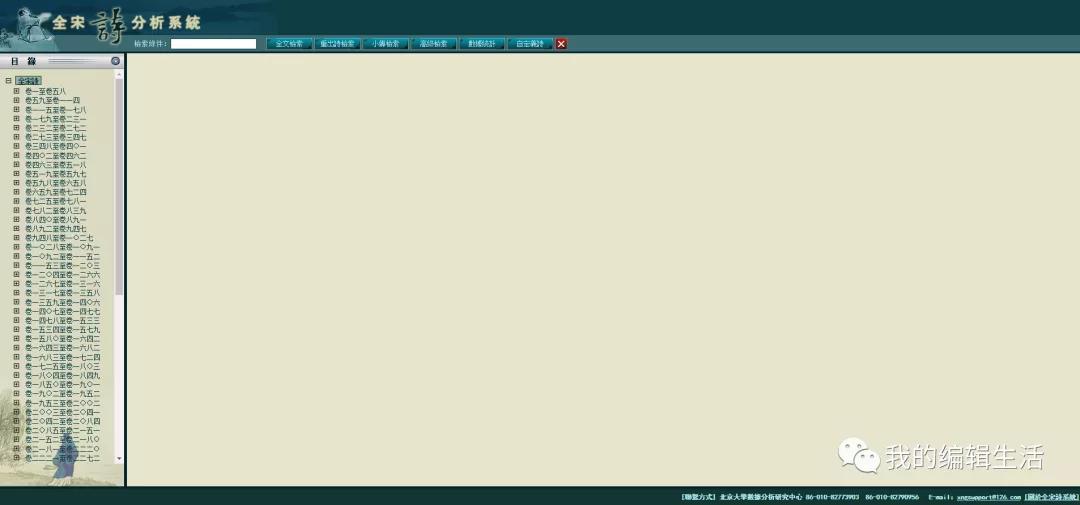The image size is (1080, 505).
Task: Select tree row 卷一五八〇至卷一六四二
Action: coord(63,339)
